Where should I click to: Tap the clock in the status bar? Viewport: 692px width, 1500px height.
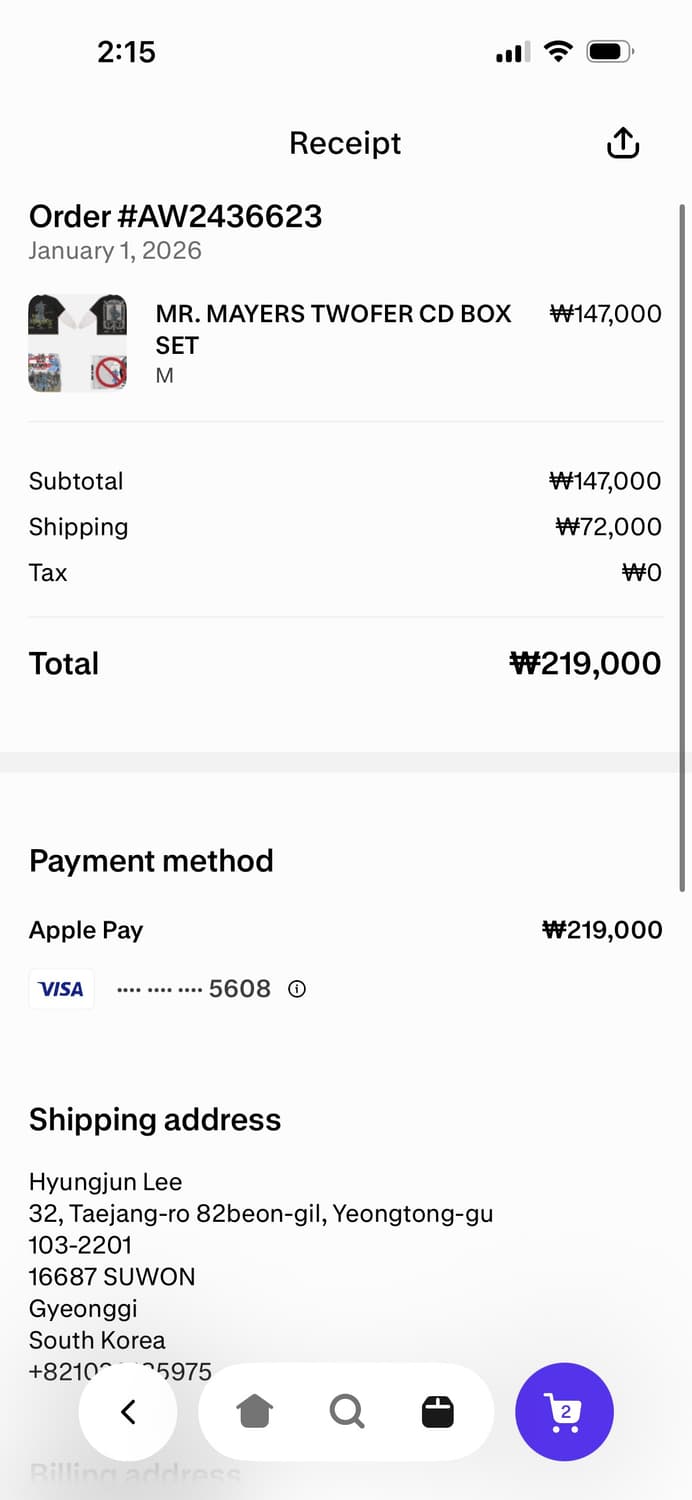tap(126, 51)
